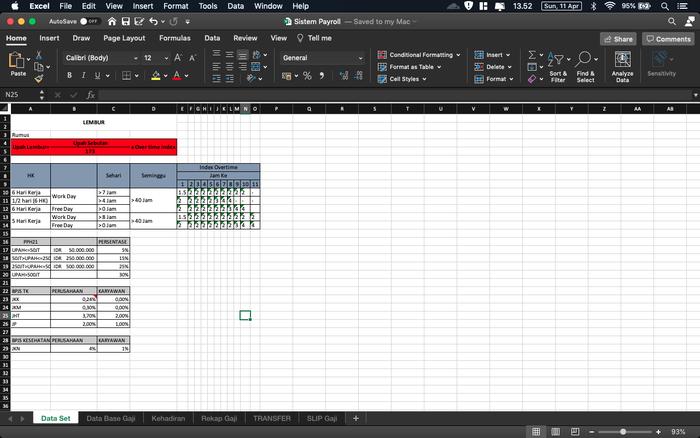This screenshot has height=438, width=700.
Task: Open the General number format dropdown
Action: click(363, 58)
